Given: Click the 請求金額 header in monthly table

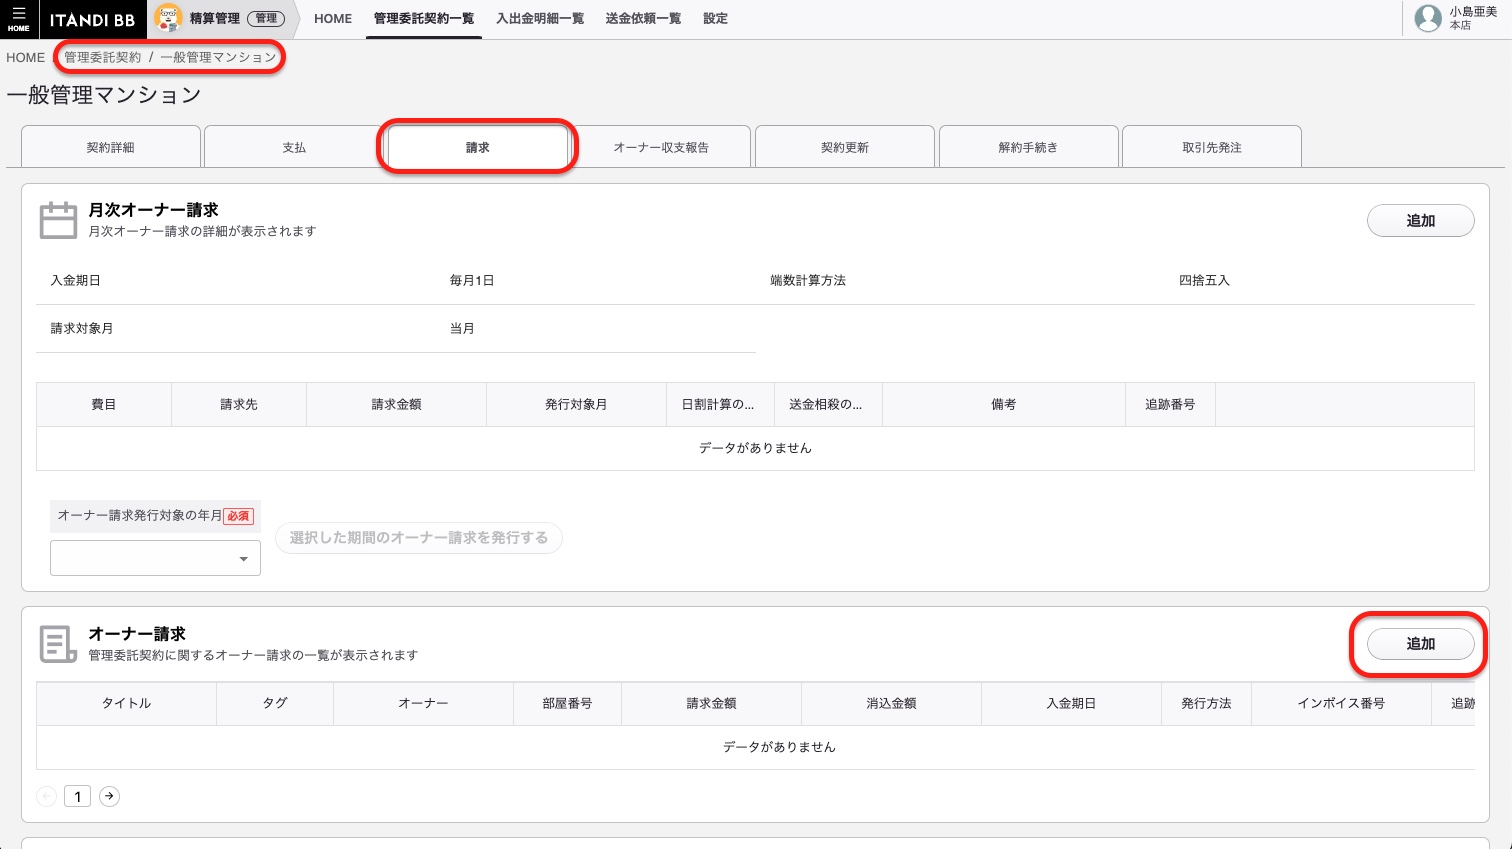Looking at the screenshot, I should [x=396, y=405].
